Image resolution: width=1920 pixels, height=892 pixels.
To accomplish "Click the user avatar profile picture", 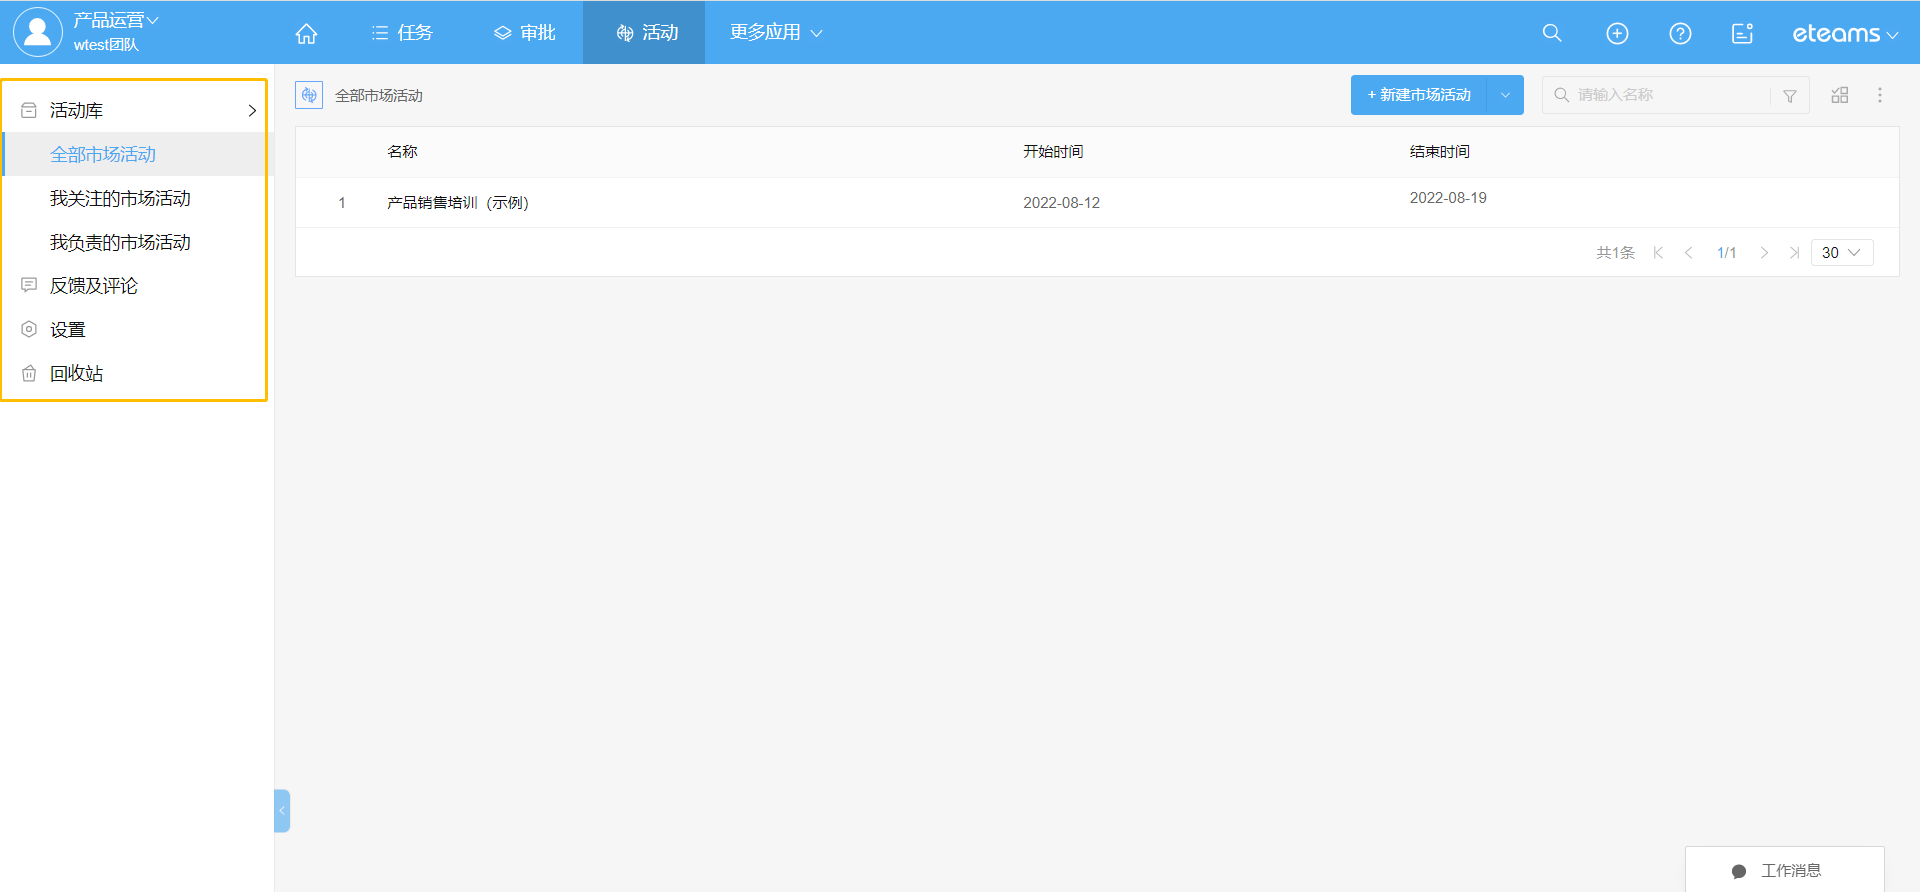I will coord(37,32).
